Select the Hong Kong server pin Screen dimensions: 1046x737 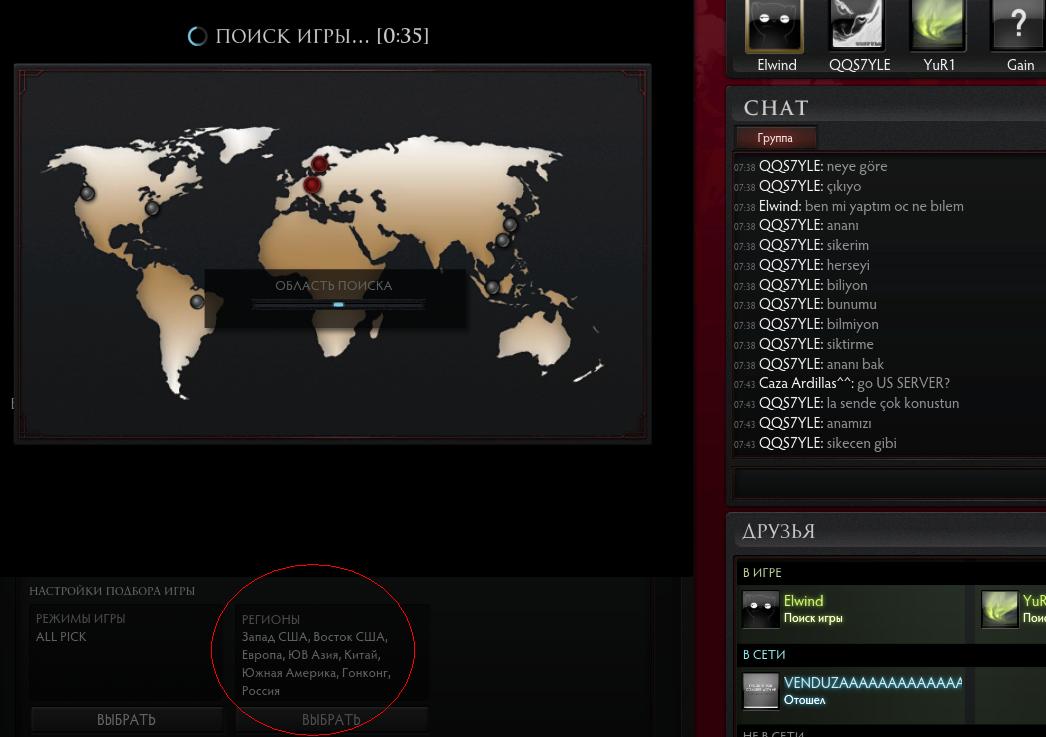click(503, 241)
